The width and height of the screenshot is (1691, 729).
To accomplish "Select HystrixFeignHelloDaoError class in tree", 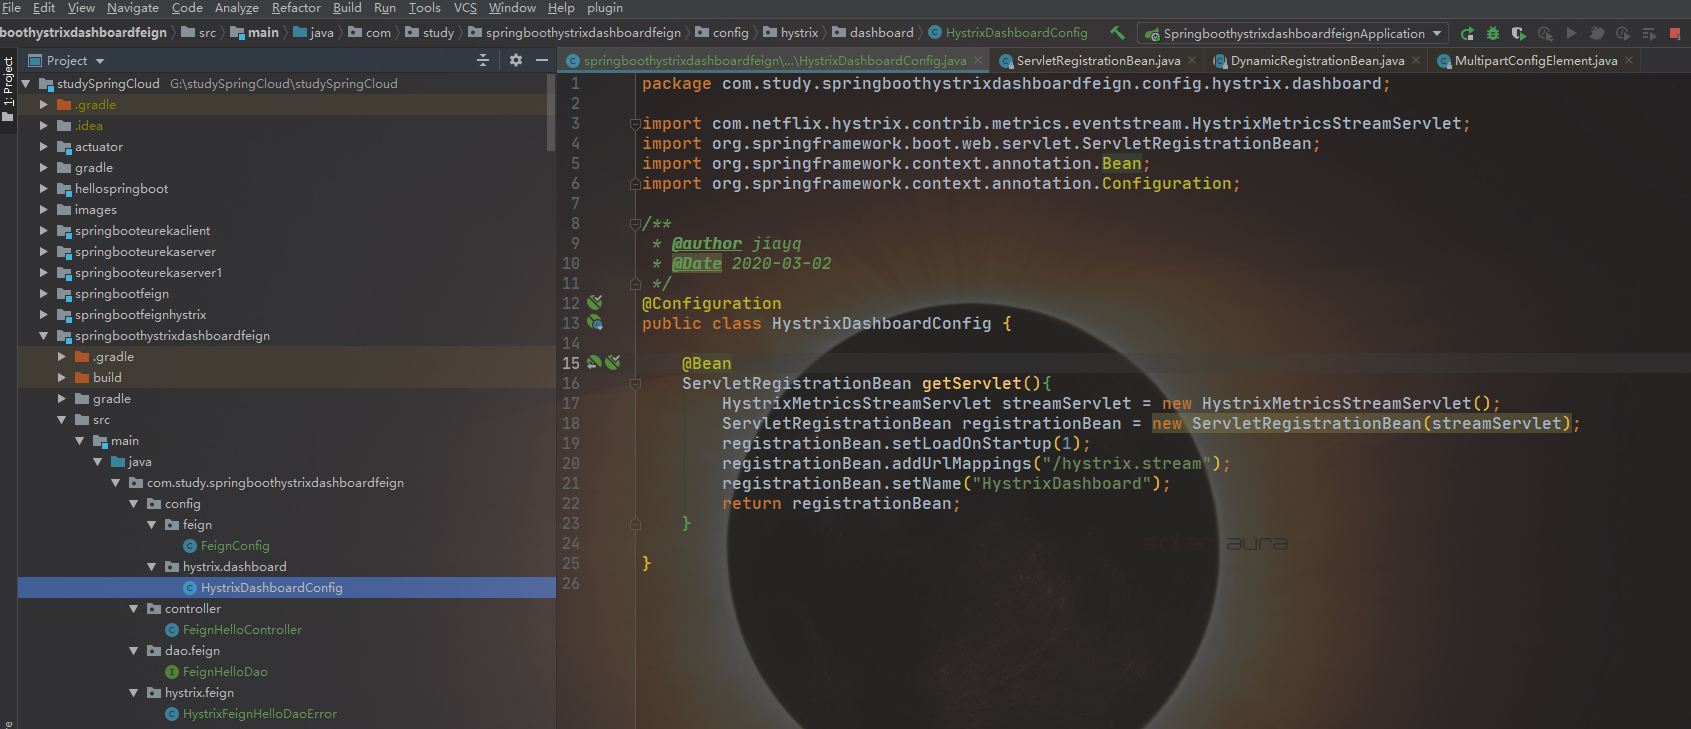I will 260,714.
